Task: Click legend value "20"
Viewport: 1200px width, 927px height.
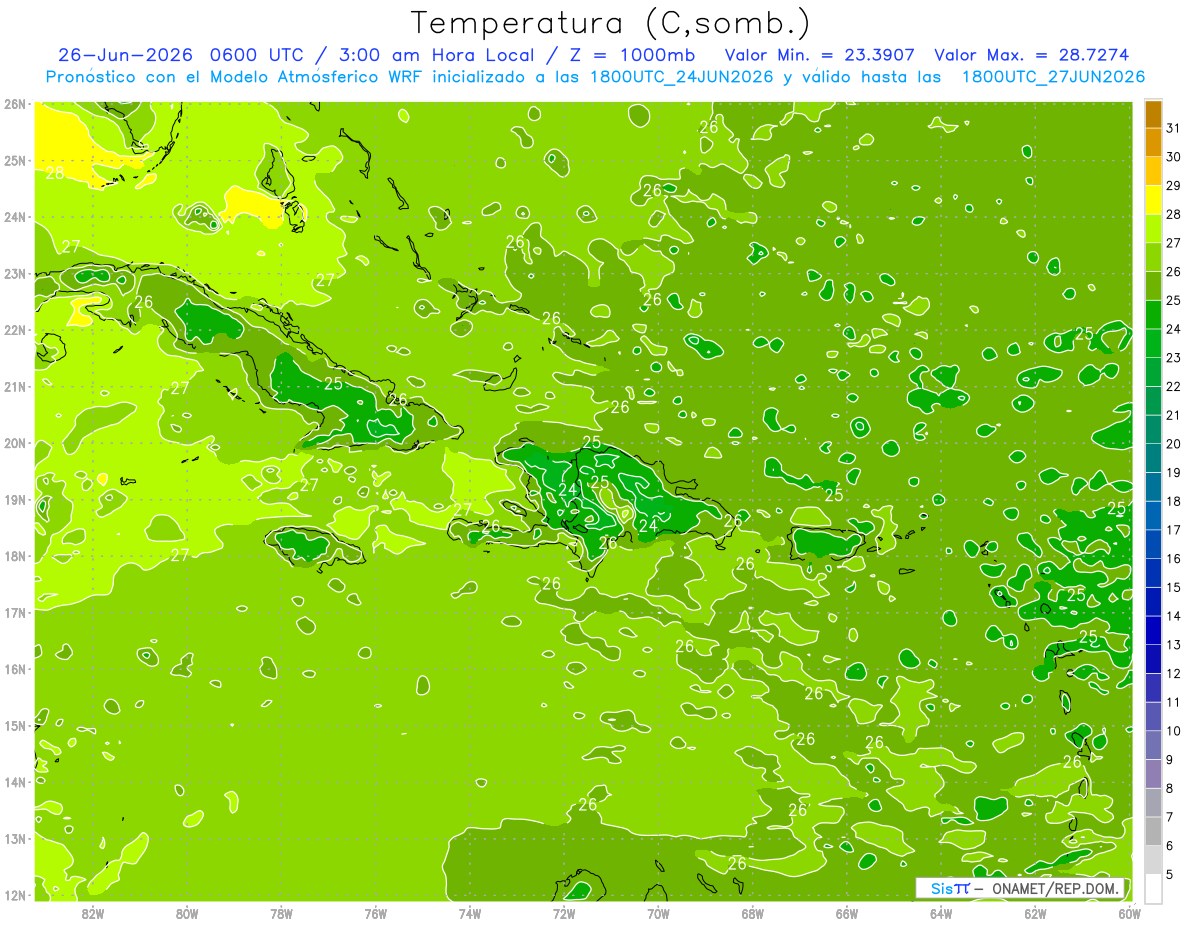Action: [1173, 443]
